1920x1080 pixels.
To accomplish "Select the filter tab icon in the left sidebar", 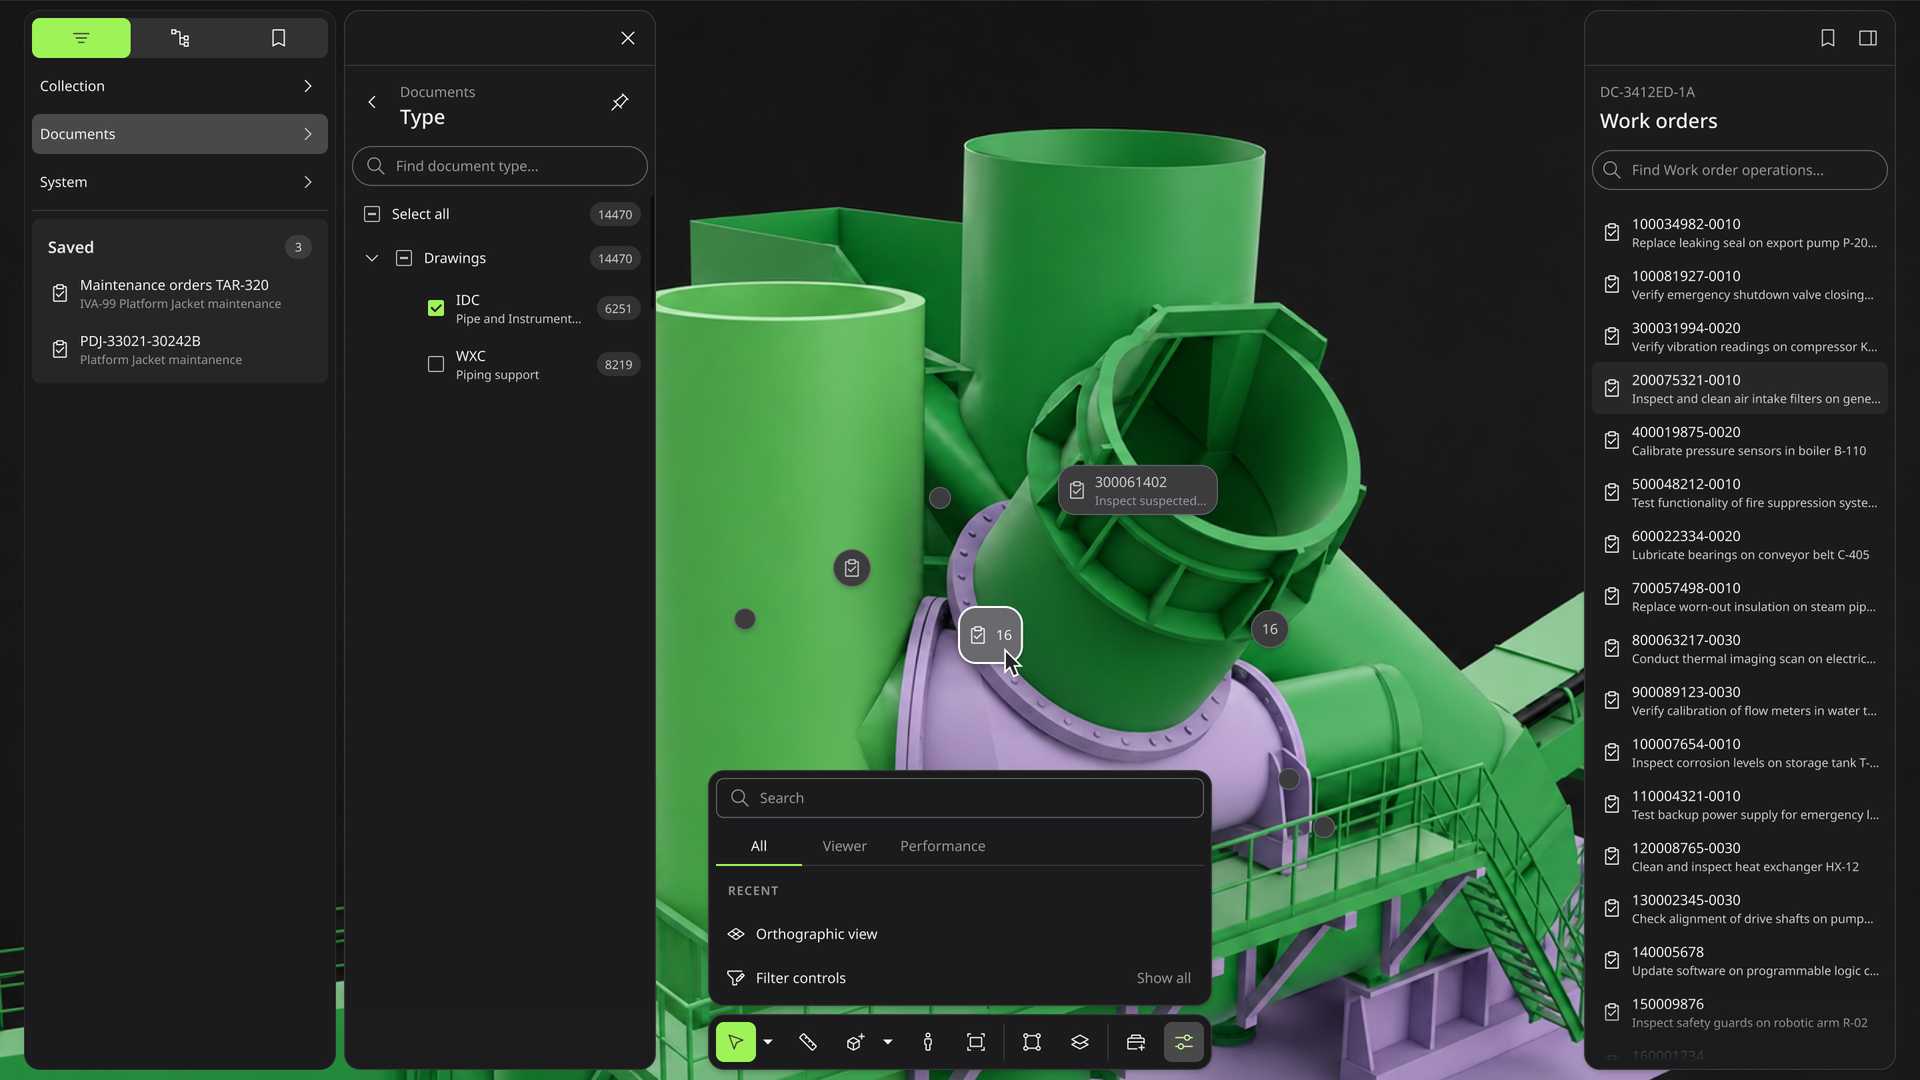I will [81, 38].
